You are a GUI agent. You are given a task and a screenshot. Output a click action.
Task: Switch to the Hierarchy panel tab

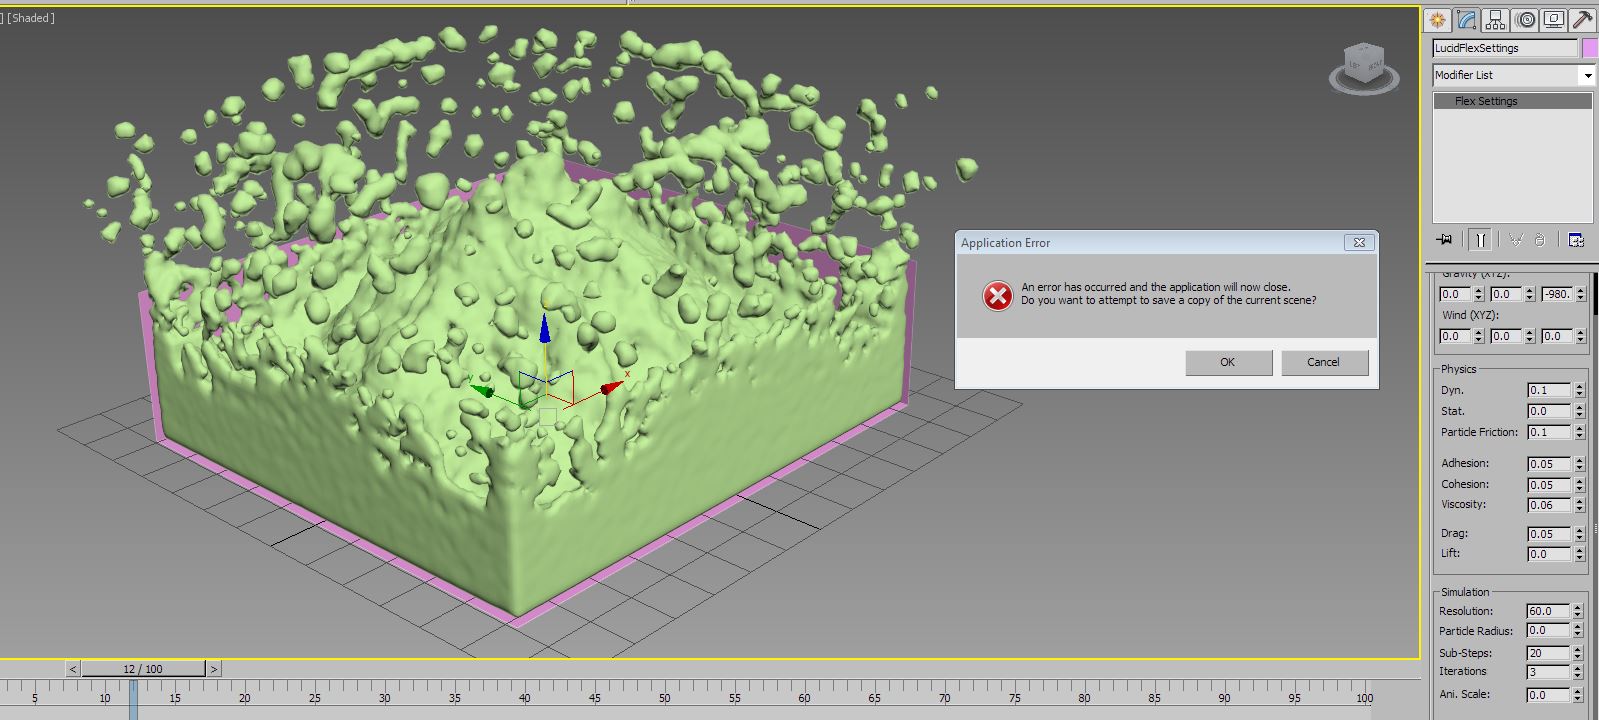(x=1496, y=20)
